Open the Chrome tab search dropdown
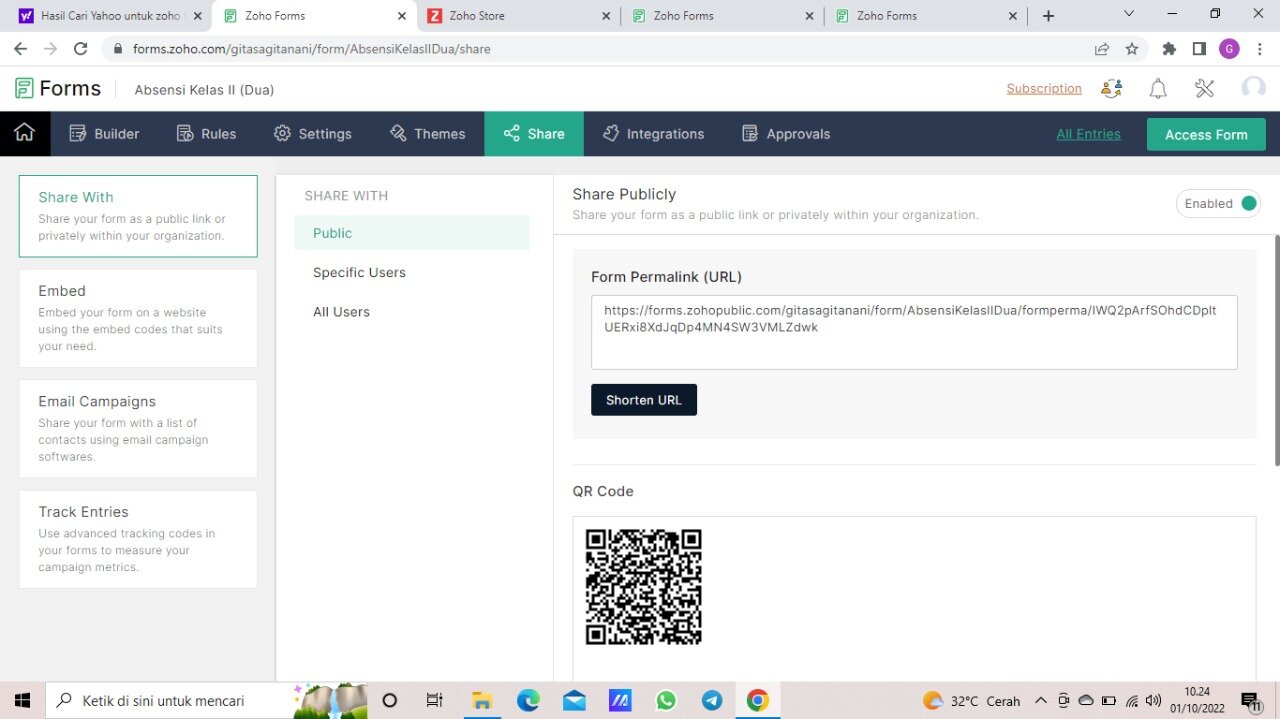This screenshot has height=719, width=1280. point(1129,14)
